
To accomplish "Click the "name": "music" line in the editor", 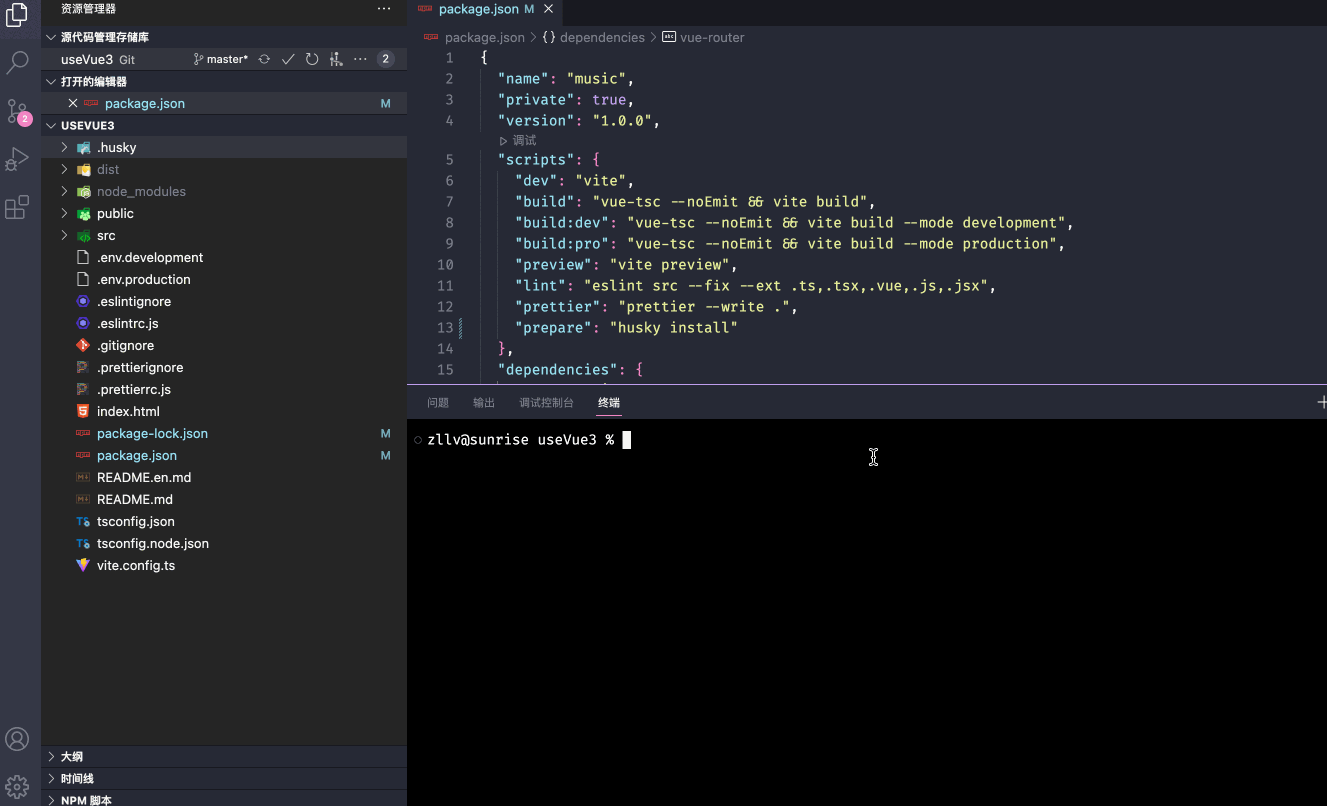I will [566, 79].
